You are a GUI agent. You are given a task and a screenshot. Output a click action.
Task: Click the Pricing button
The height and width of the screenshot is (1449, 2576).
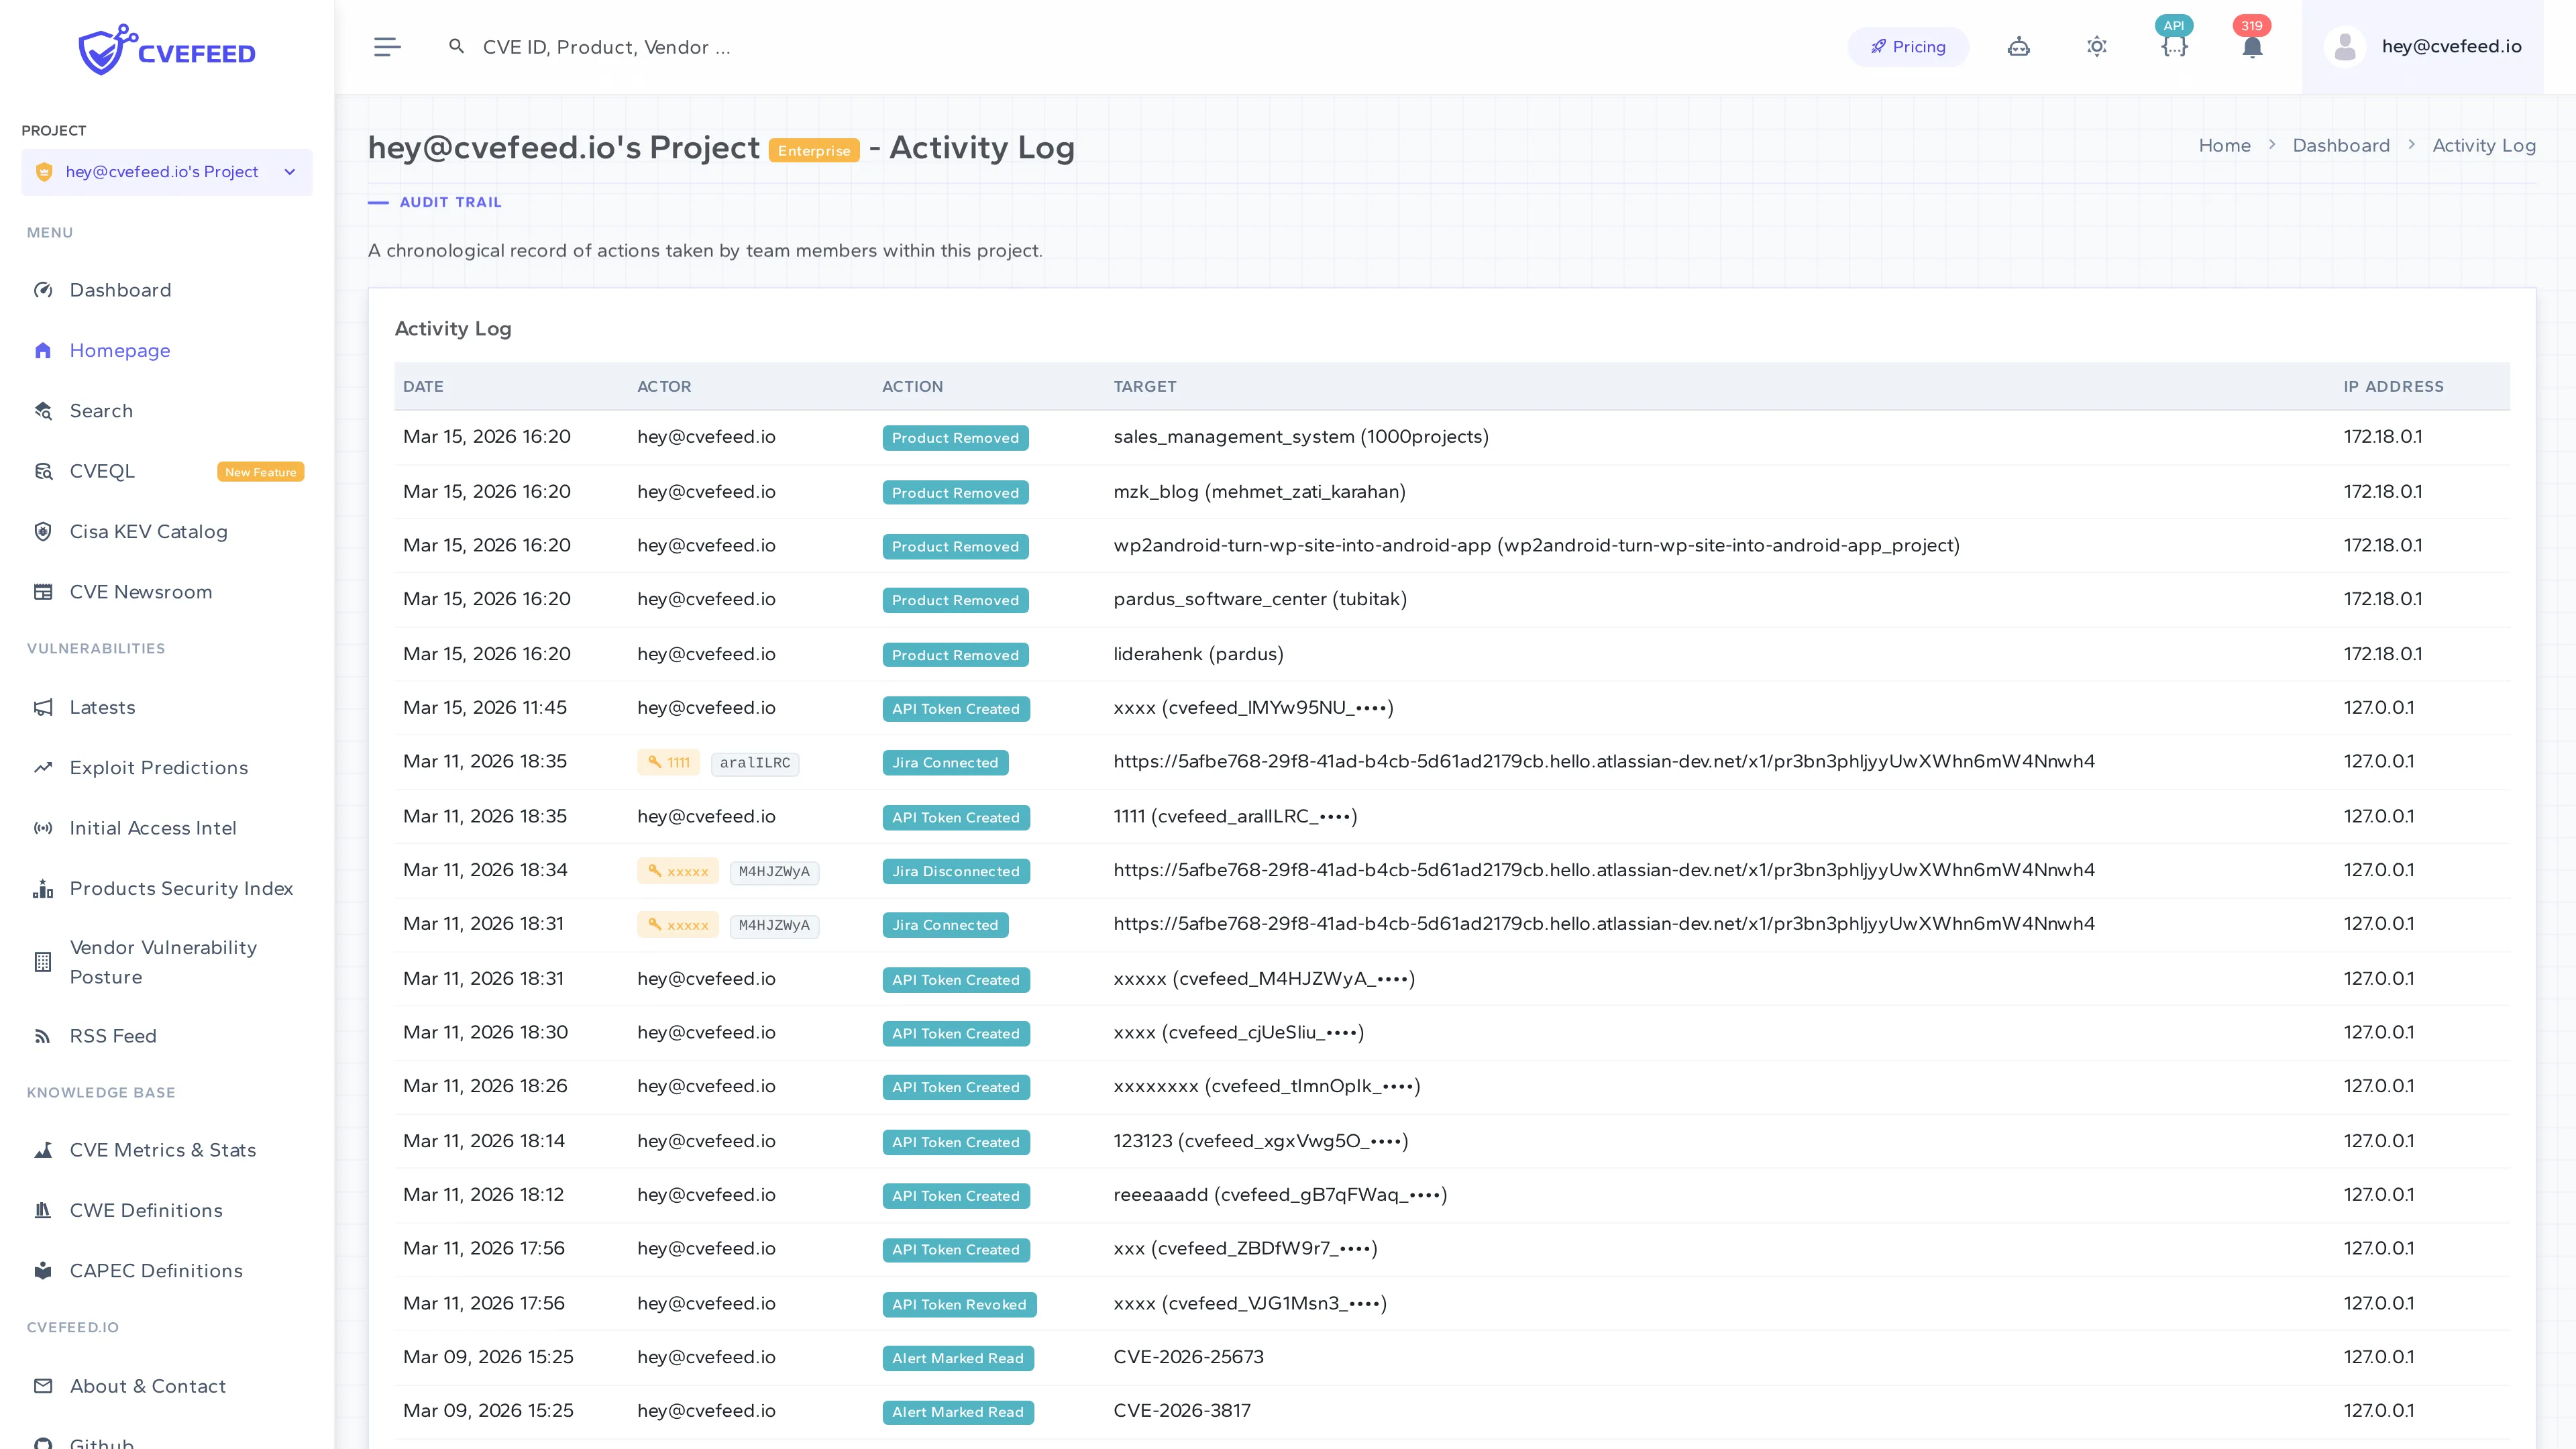click(x=1908, y=46)
